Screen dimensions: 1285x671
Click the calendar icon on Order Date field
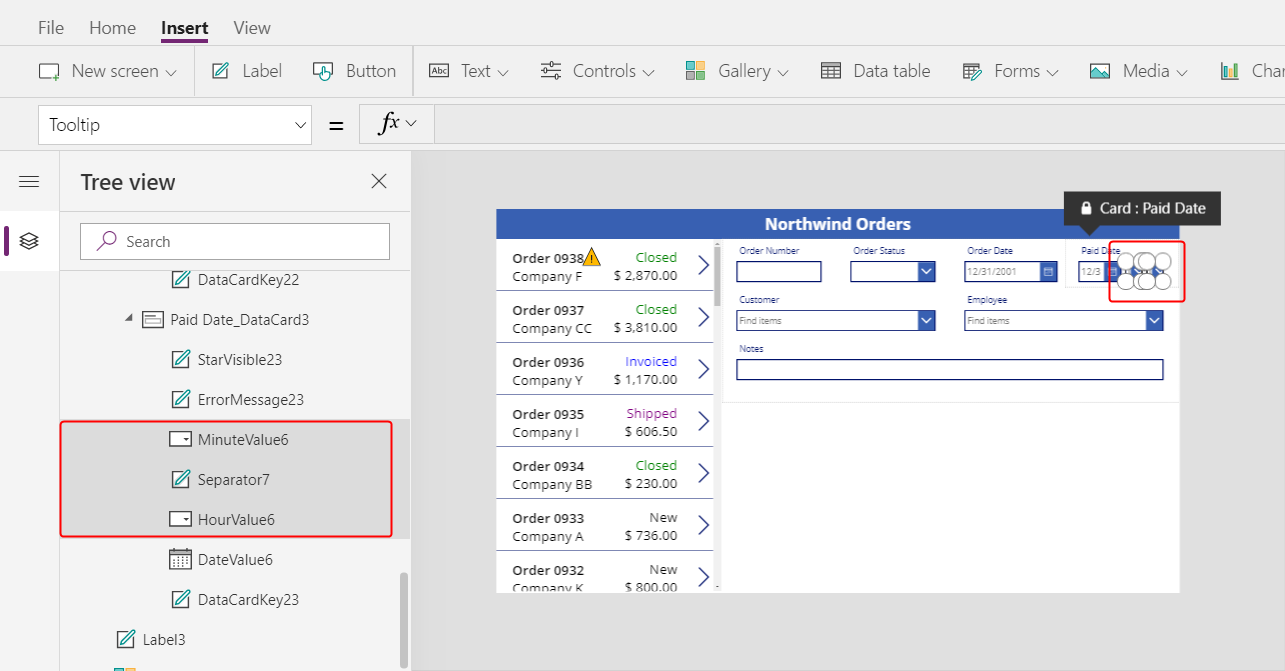tap(1048, 271)
